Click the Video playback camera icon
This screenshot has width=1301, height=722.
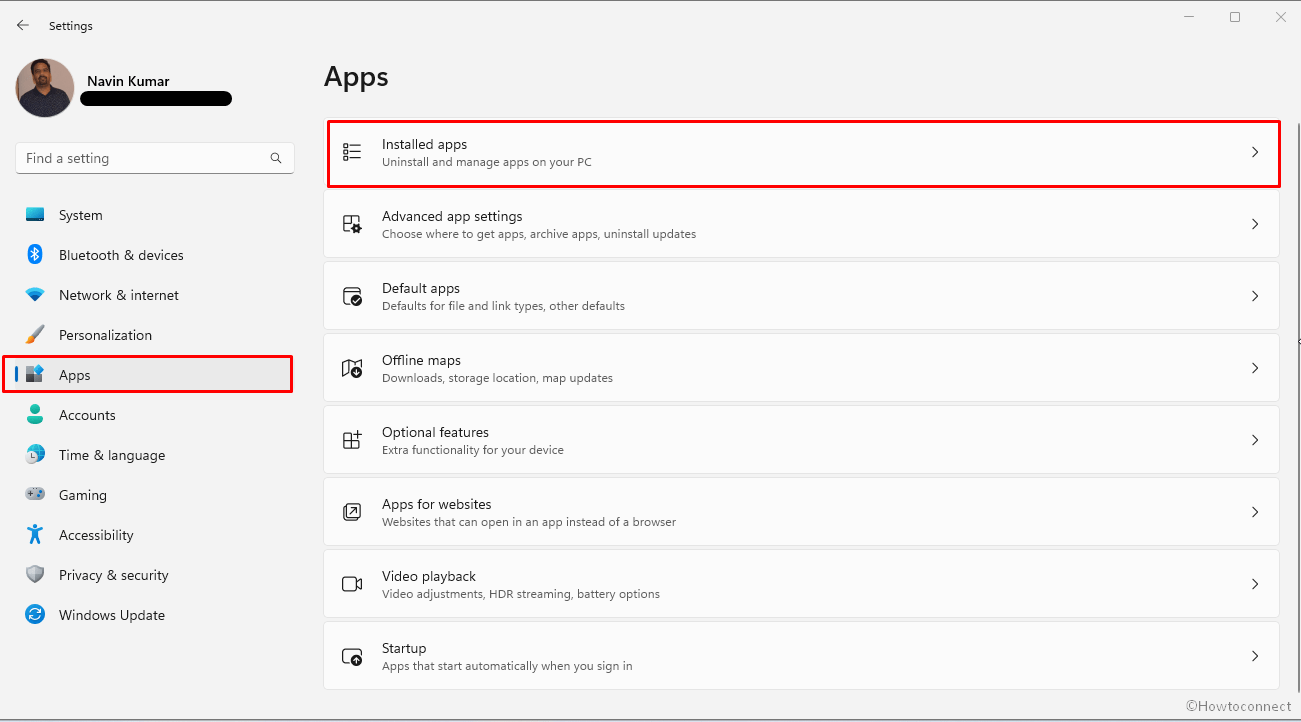[x=352, y=584]
